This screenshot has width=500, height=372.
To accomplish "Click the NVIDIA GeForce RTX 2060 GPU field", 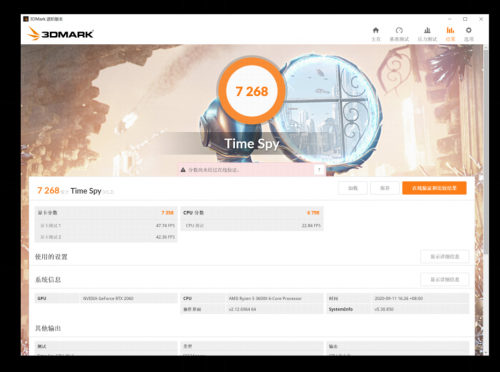I will point(128,298).
